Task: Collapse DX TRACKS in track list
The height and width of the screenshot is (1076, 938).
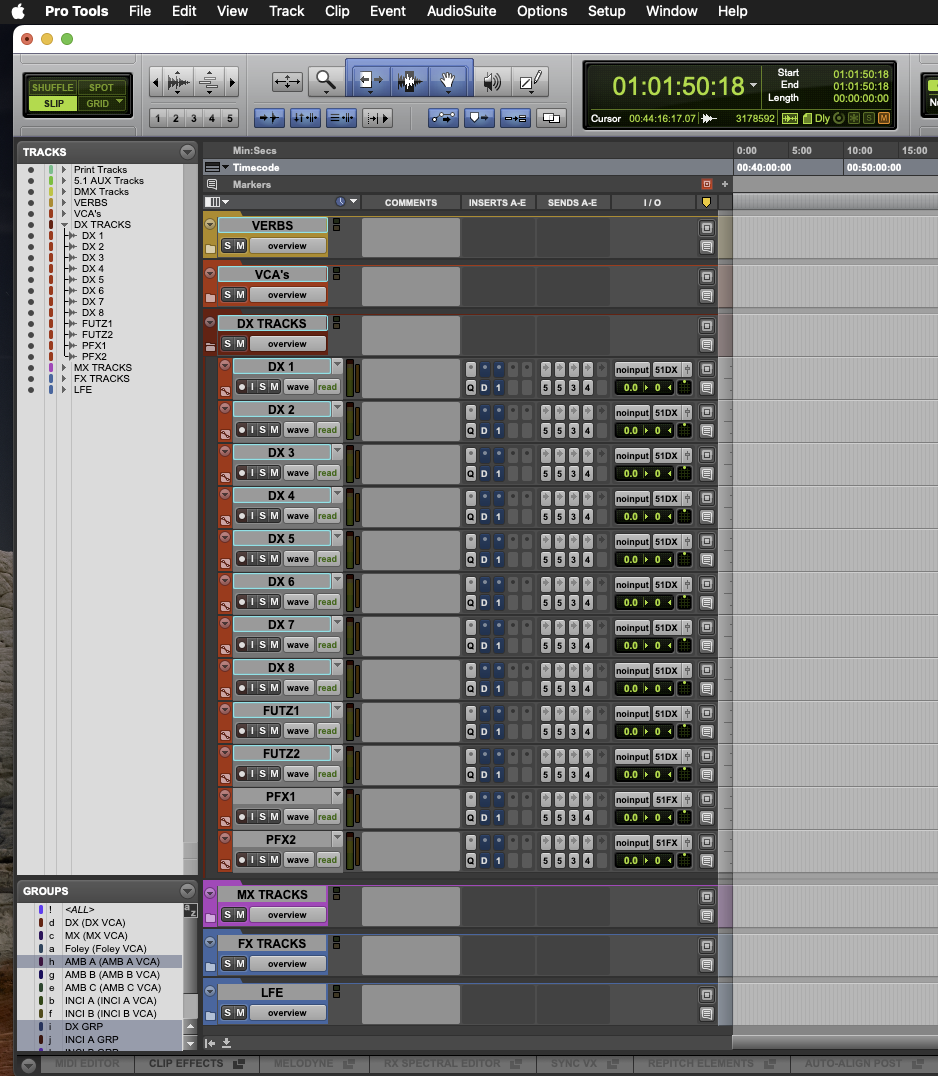Action: [x=64, y=224]
